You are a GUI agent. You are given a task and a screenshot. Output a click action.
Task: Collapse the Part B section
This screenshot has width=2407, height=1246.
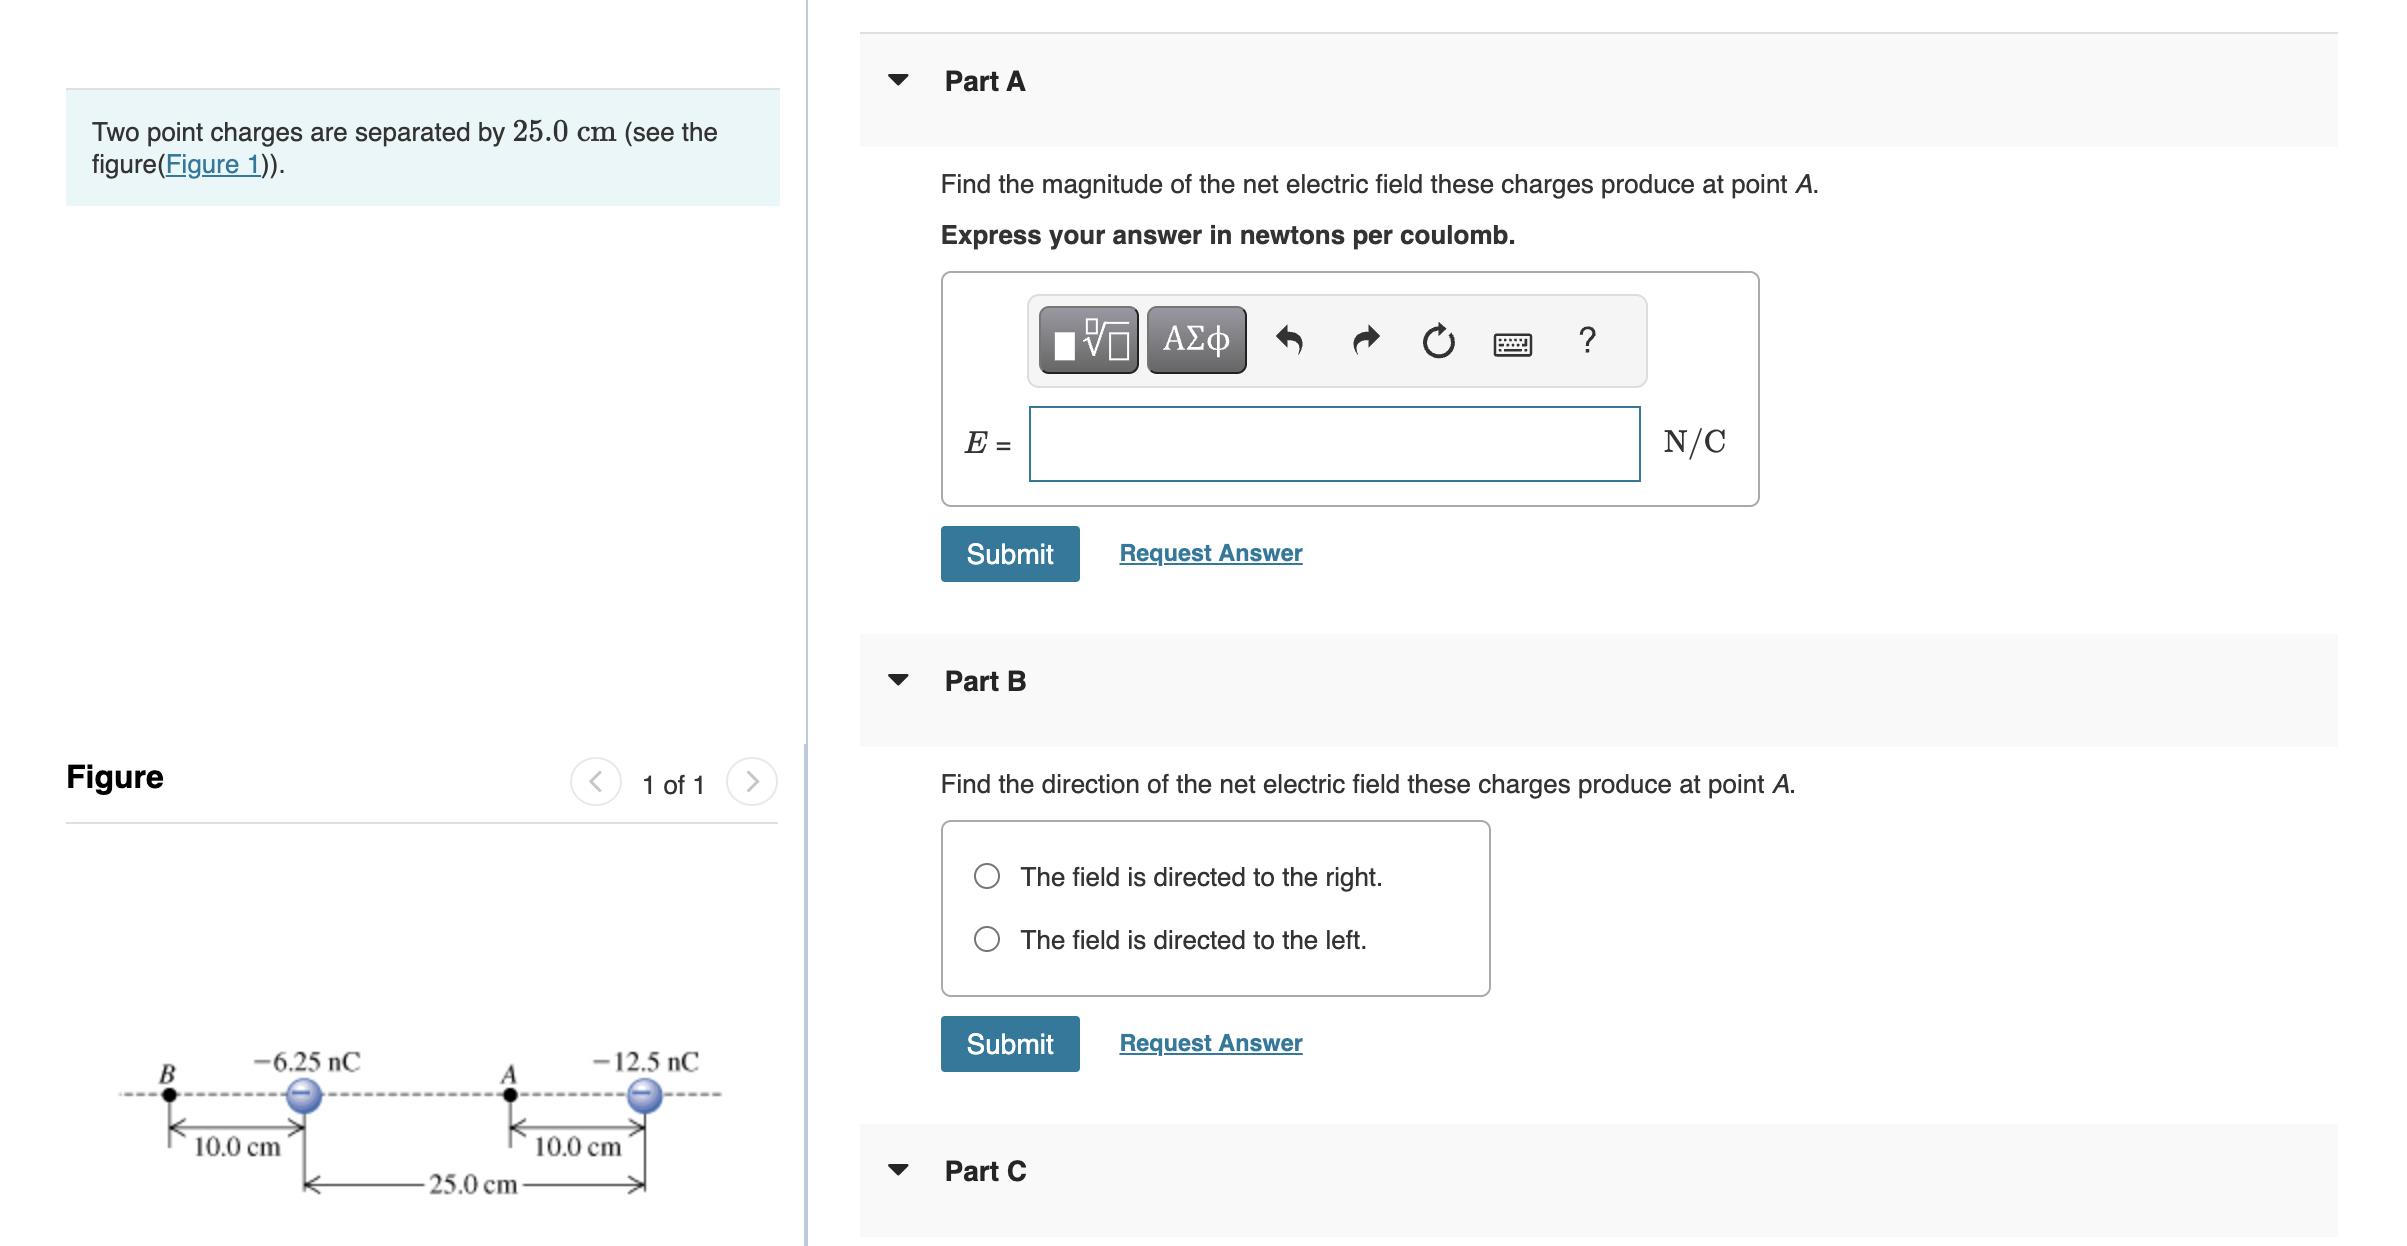point(899,679)
